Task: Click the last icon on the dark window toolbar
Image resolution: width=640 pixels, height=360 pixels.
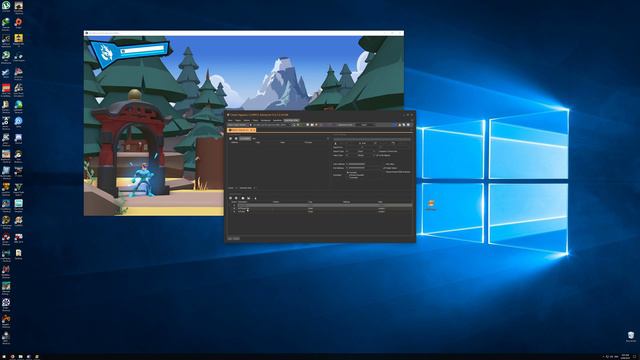Action: point(409,125)
